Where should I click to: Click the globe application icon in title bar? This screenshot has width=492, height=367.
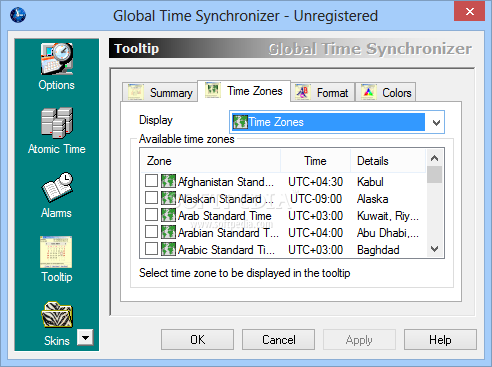[x=18, y=15]
